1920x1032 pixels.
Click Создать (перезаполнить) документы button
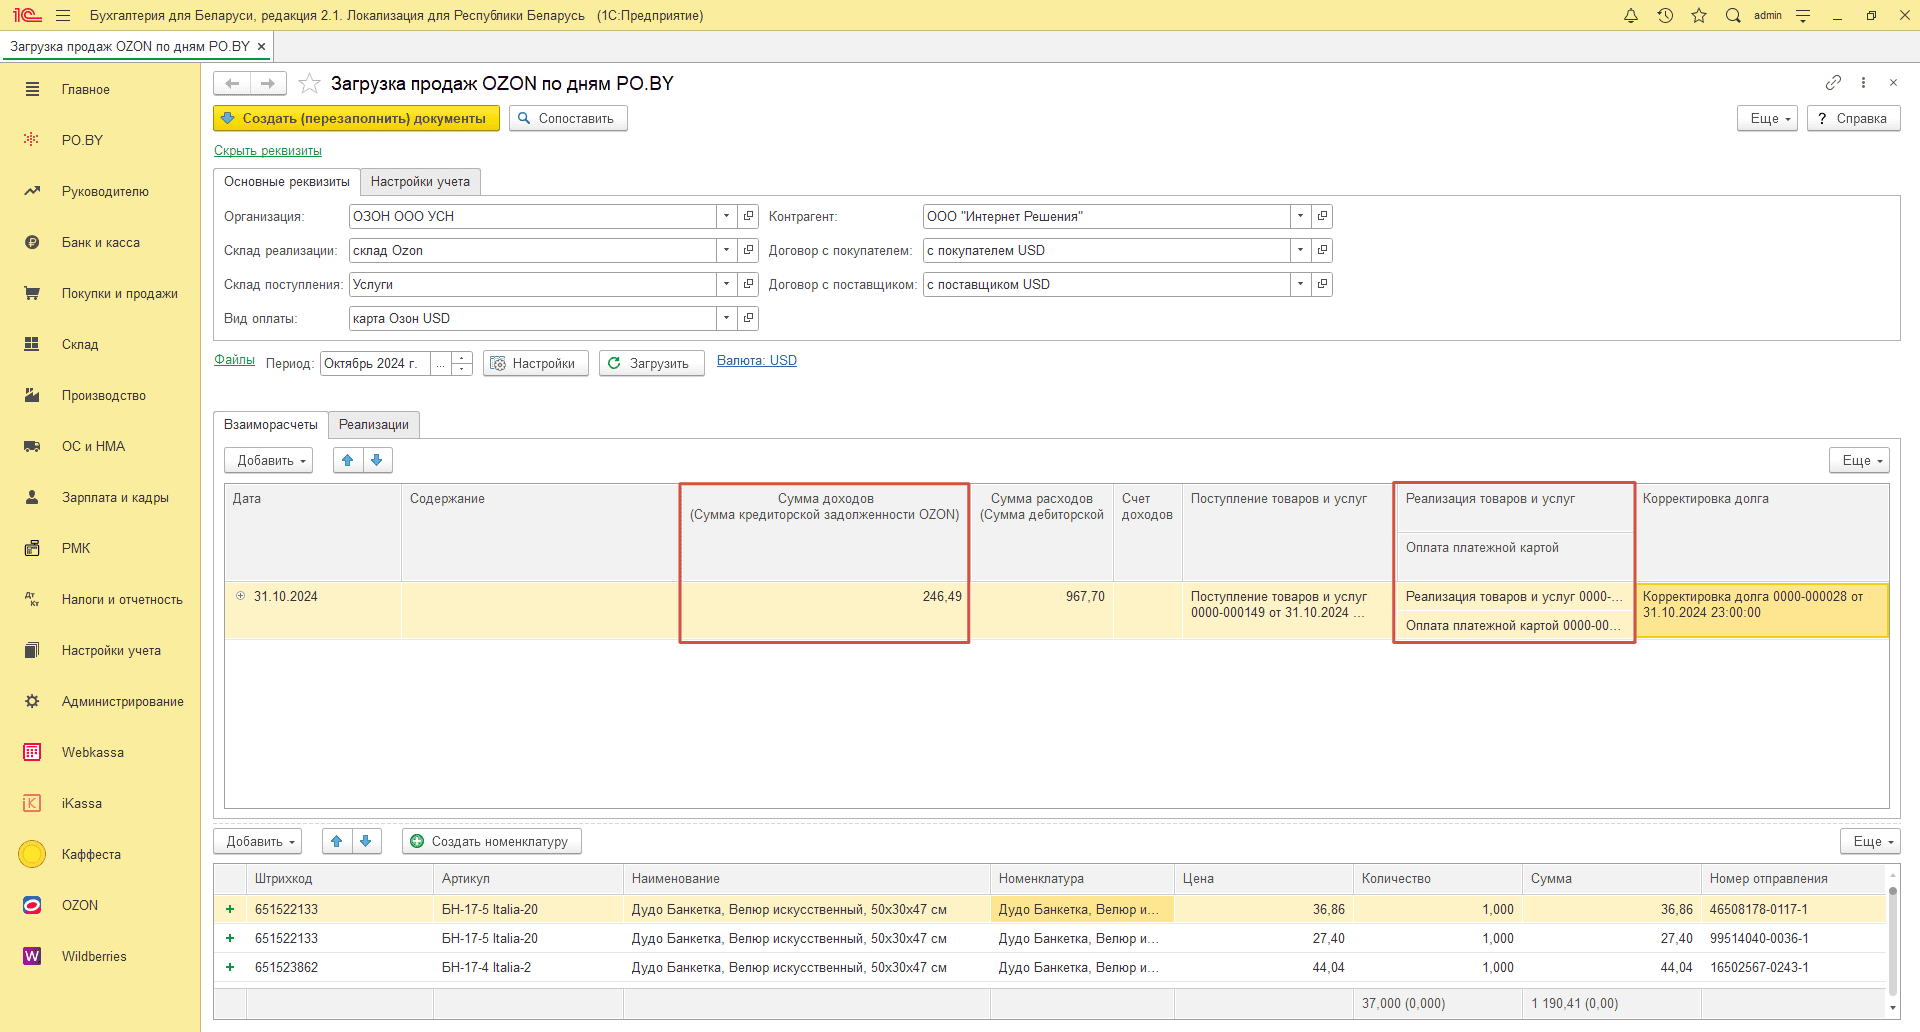[x=356, y=118]
